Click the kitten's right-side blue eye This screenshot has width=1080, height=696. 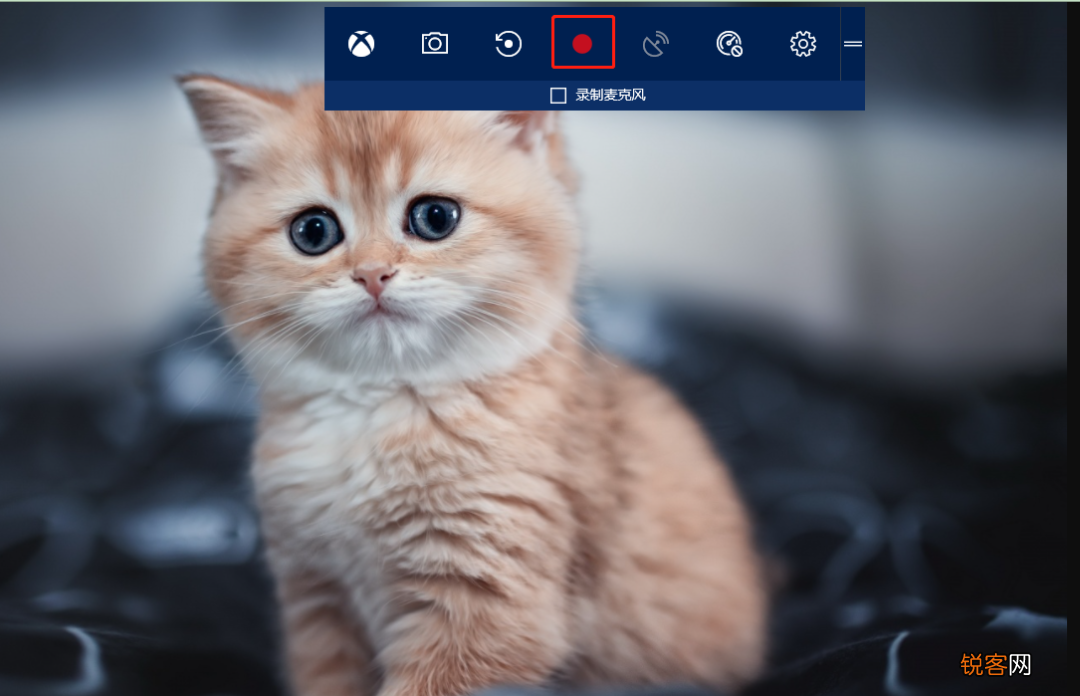coord(433,217)
